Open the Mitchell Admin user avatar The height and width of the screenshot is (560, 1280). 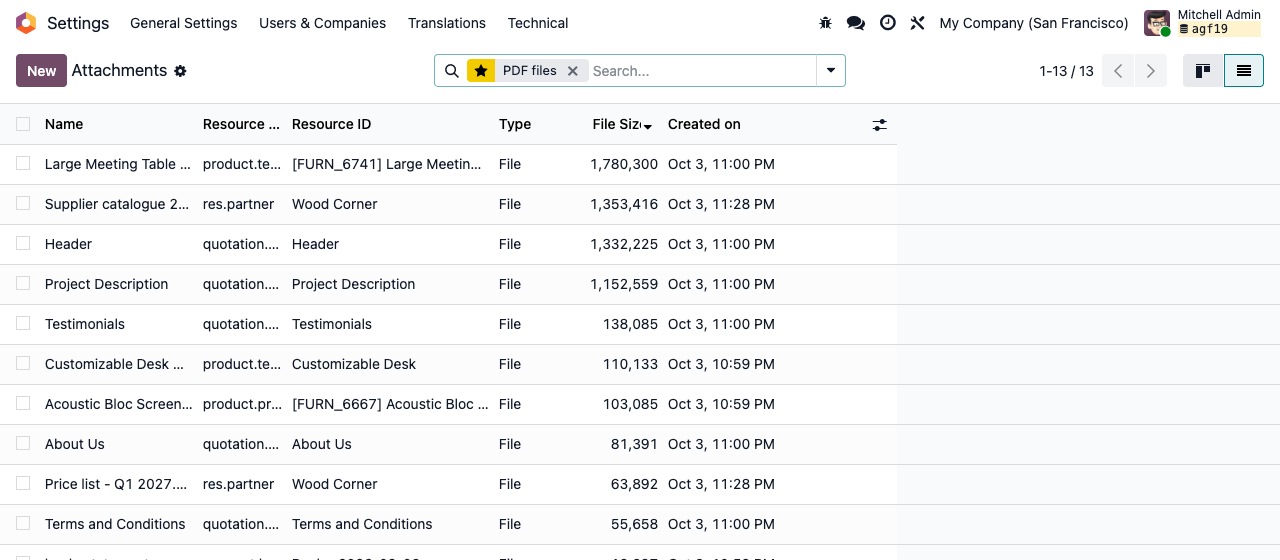[x=1157, y=23]
